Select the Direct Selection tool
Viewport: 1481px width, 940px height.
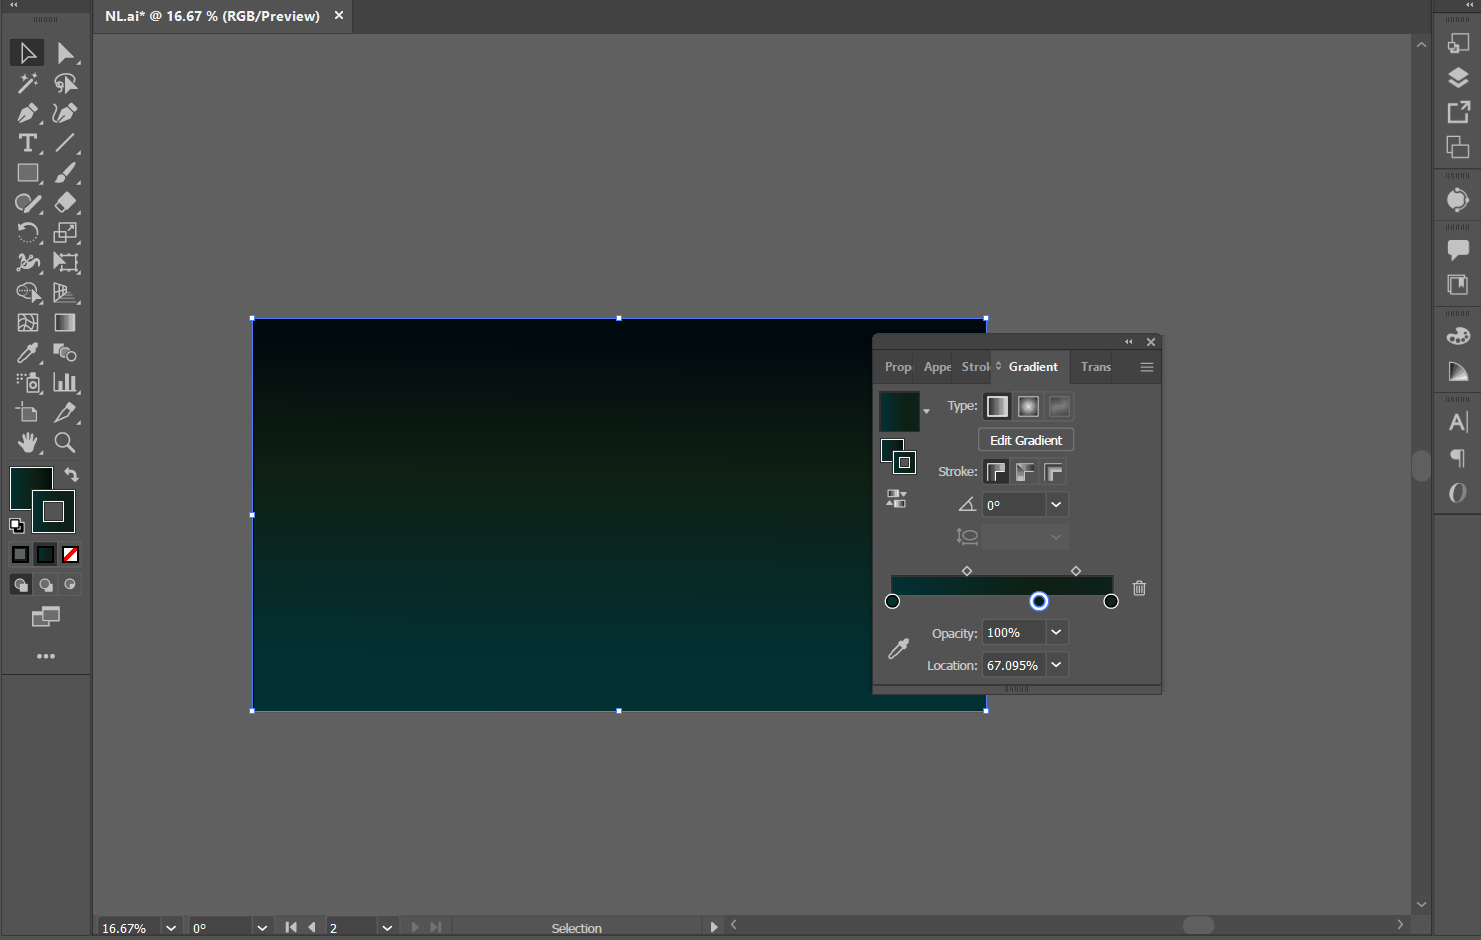65,53
